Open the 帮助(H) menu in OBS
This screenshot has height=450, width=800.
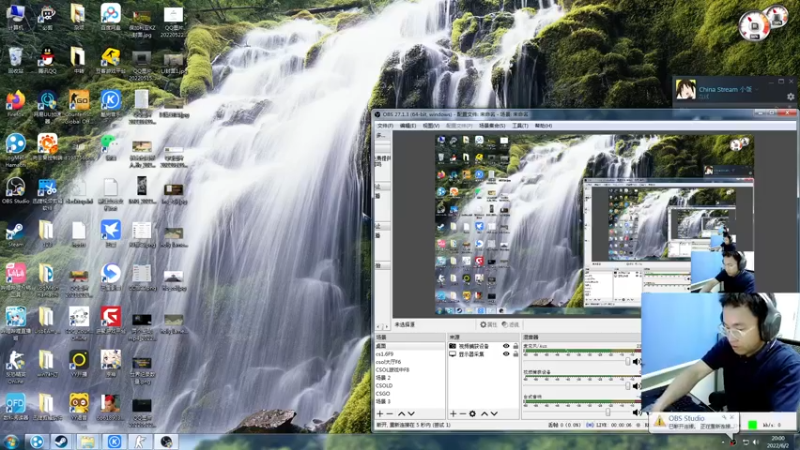tap(543, 126)
